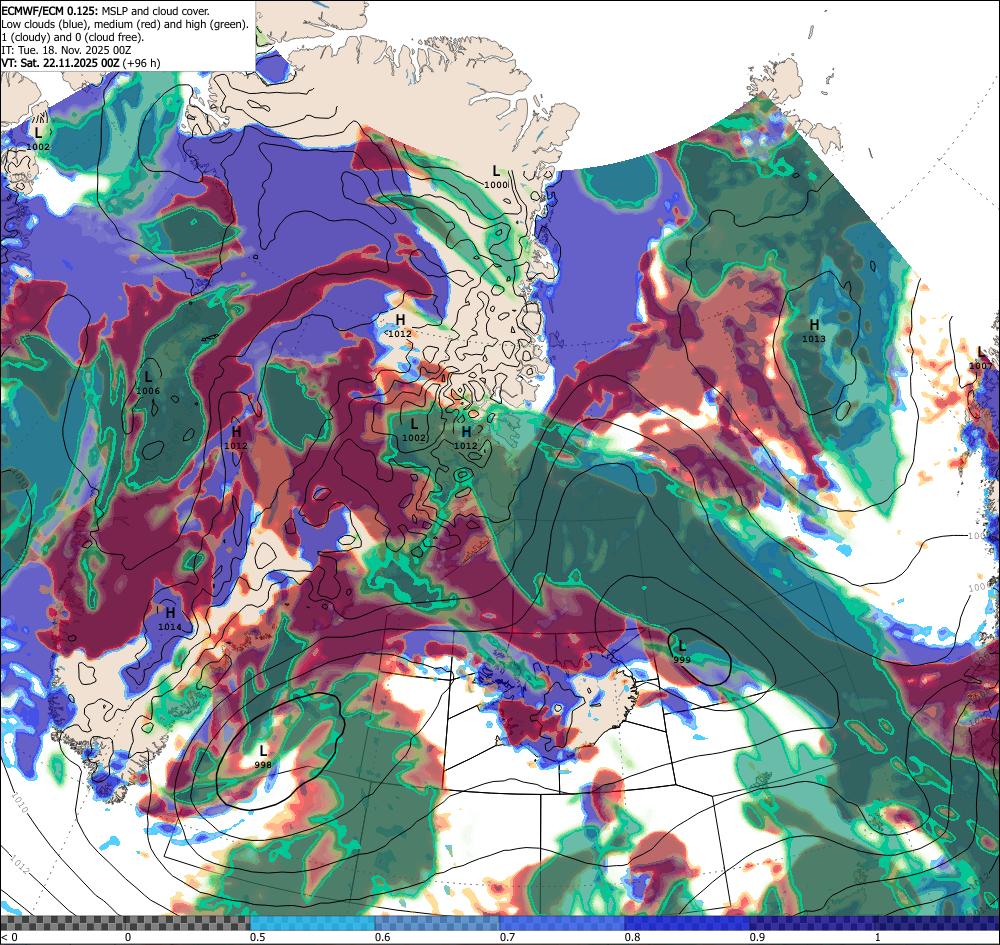
Task: Select the L 999 low pressure center
Action: [x=682, y=652]
